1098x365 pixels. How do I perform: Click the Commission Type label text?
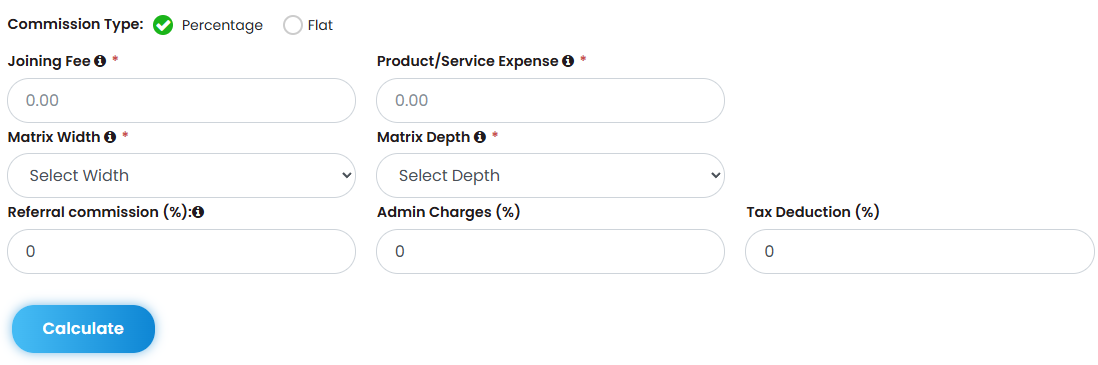click(76, 25)
